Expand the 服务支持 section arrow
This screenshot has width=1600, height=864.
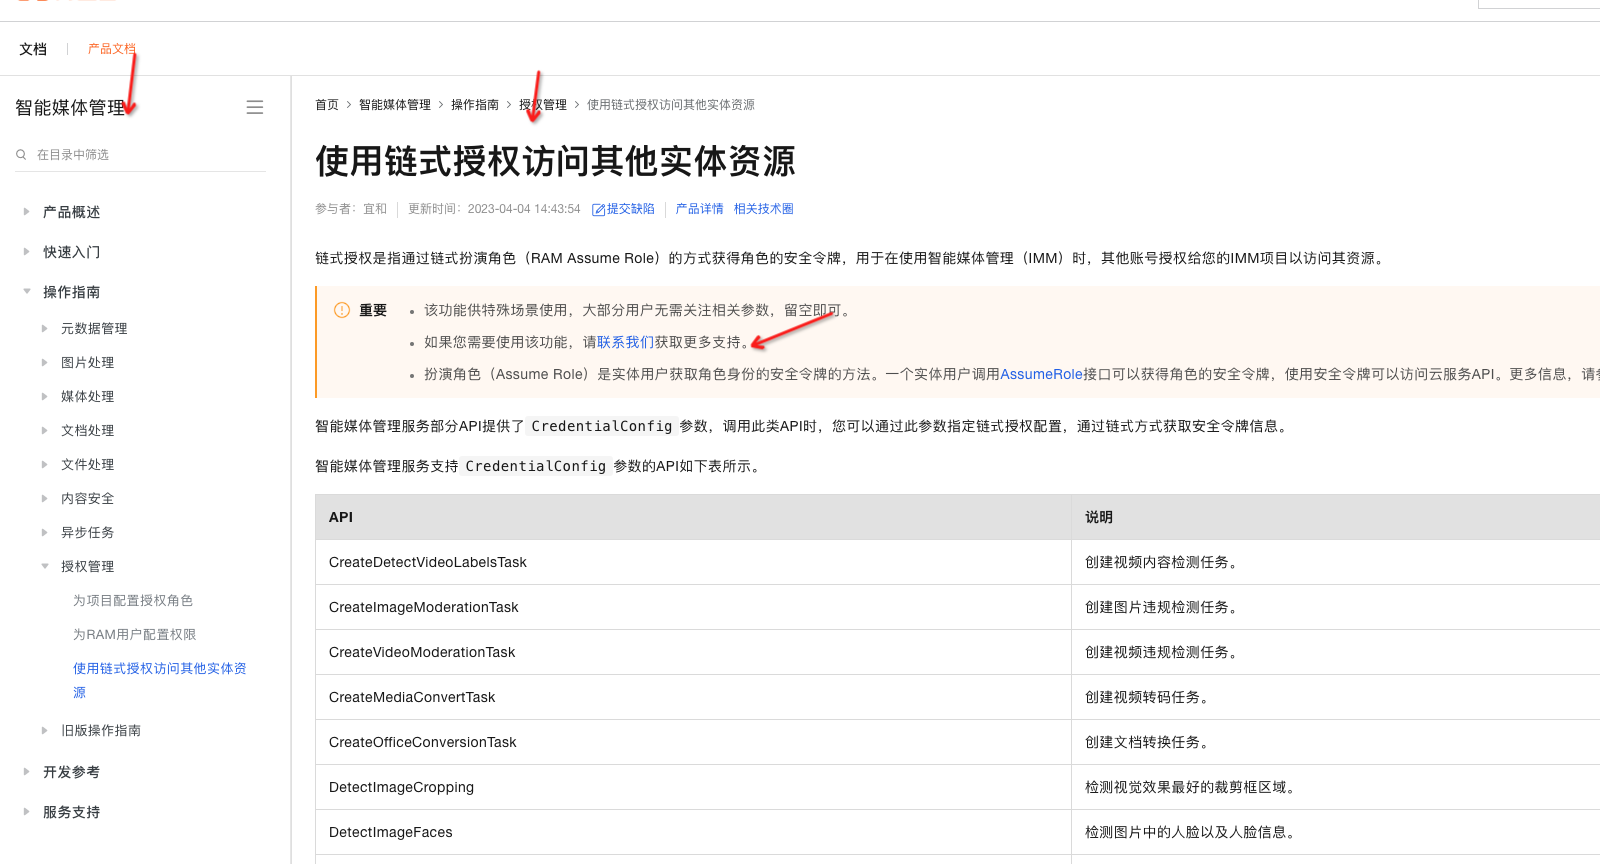pyautogui.click(x=26, y=812)
